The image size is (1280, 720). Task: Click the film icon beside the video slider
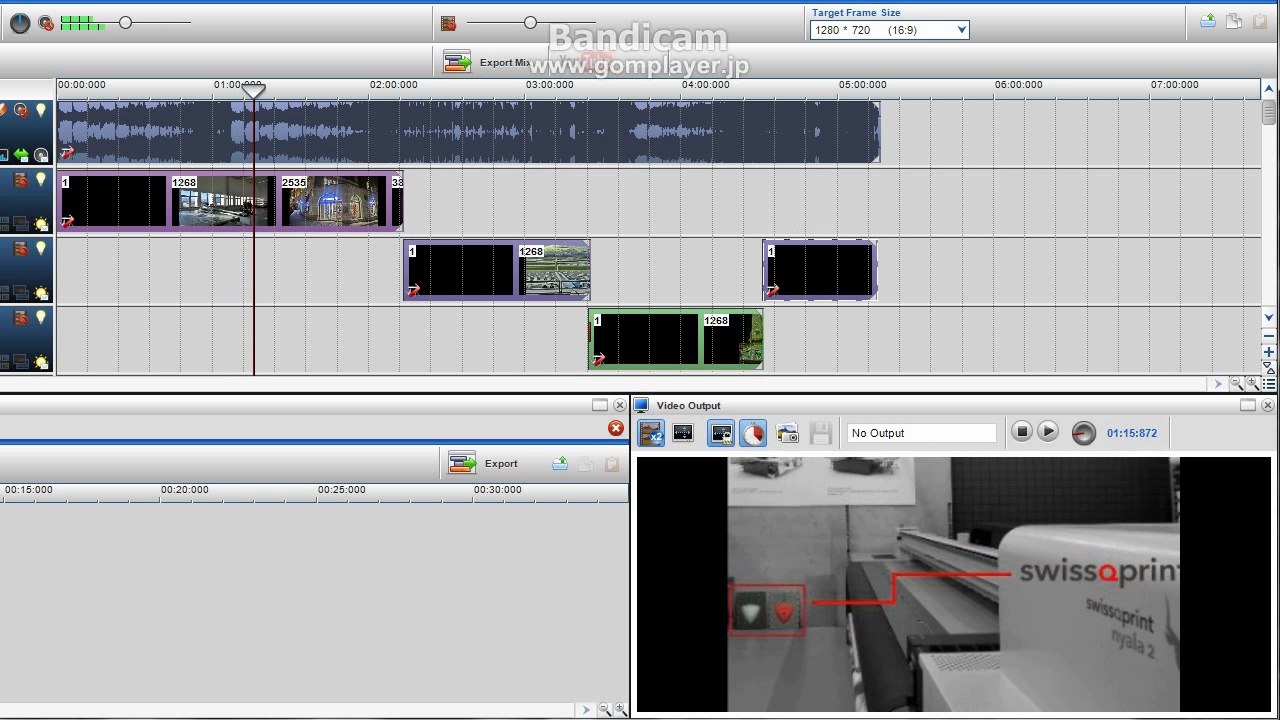[448, 22]
